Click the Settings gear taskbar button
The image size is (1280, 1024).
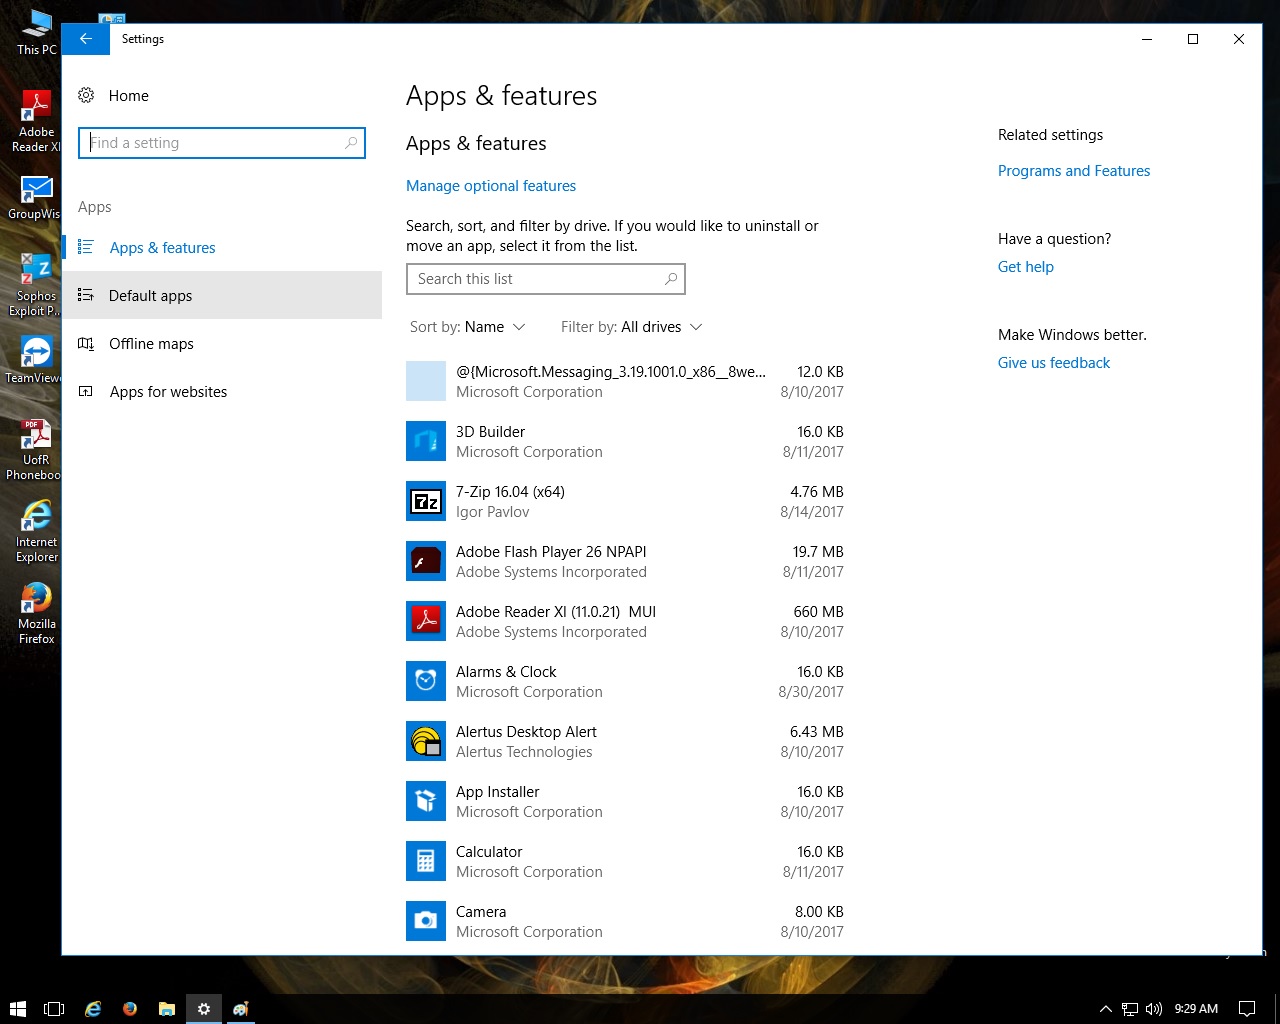coord(204,1009)
